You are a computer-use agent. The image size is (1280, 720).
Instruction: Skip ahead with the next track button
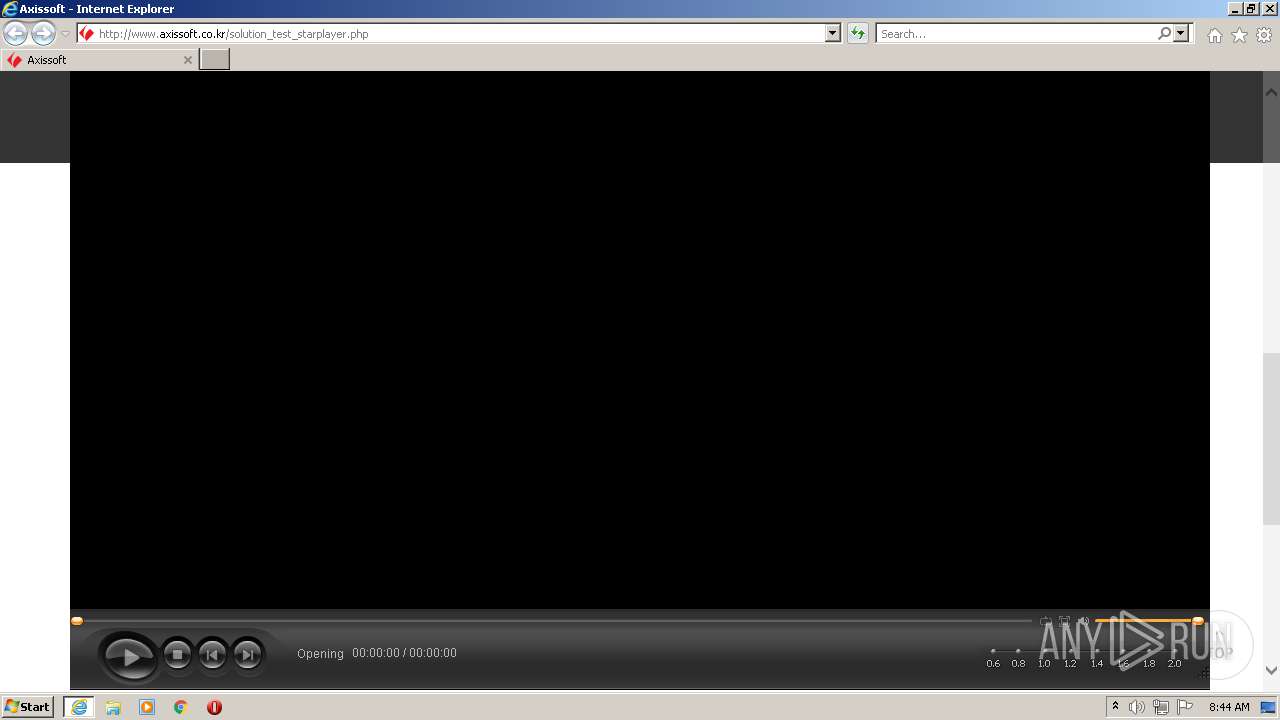pyautogui.click(x=247, y=655)
